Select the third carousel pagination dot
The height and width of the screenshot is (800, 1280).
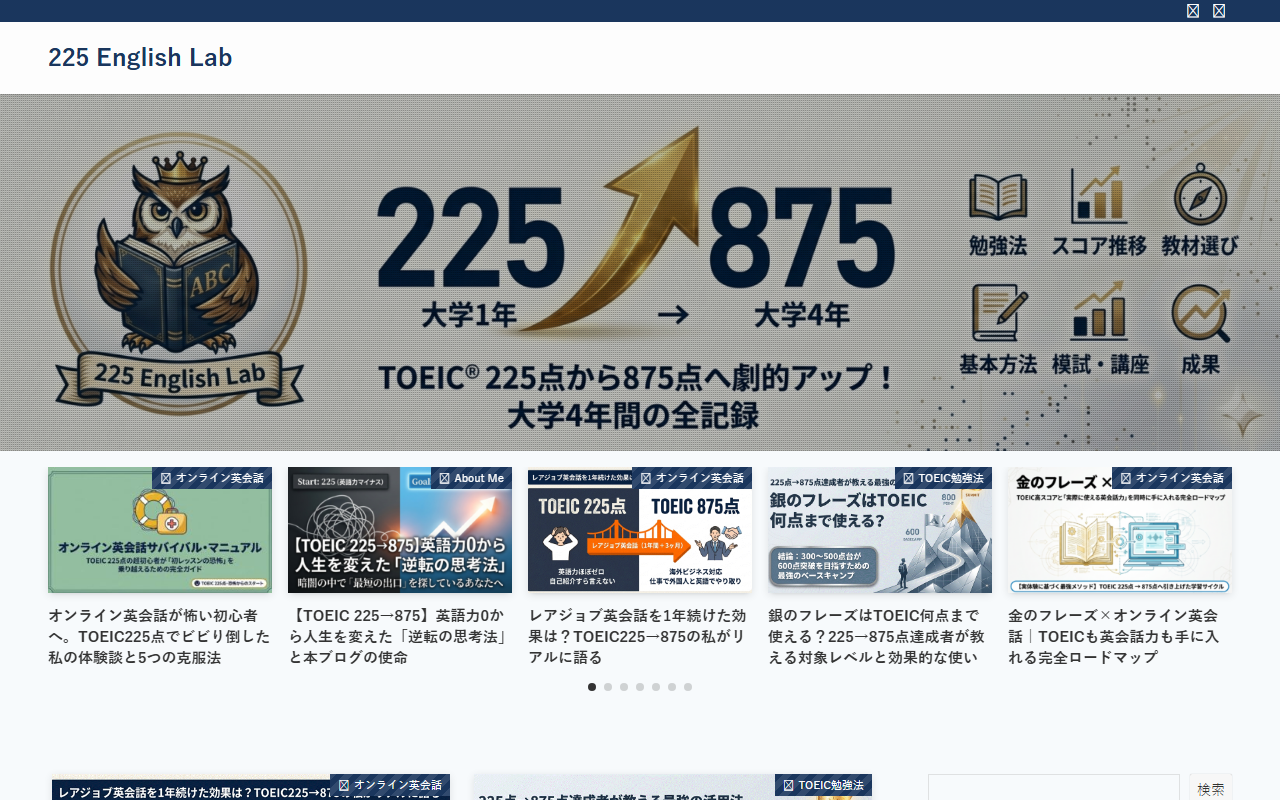click(624, 687)
